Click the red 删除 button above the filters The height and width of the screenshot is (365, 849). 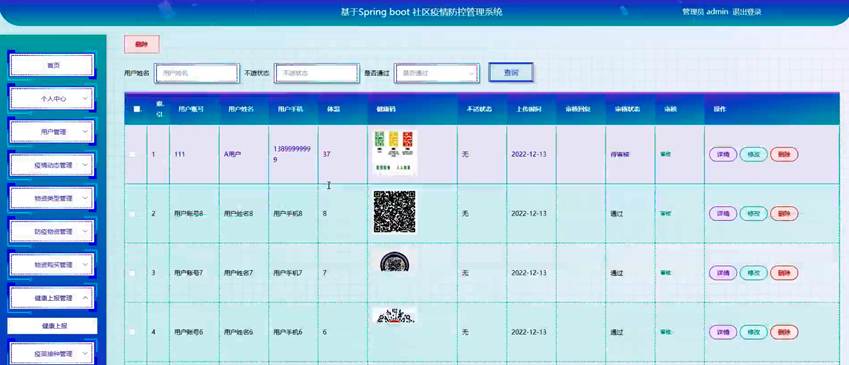(142, 44)
